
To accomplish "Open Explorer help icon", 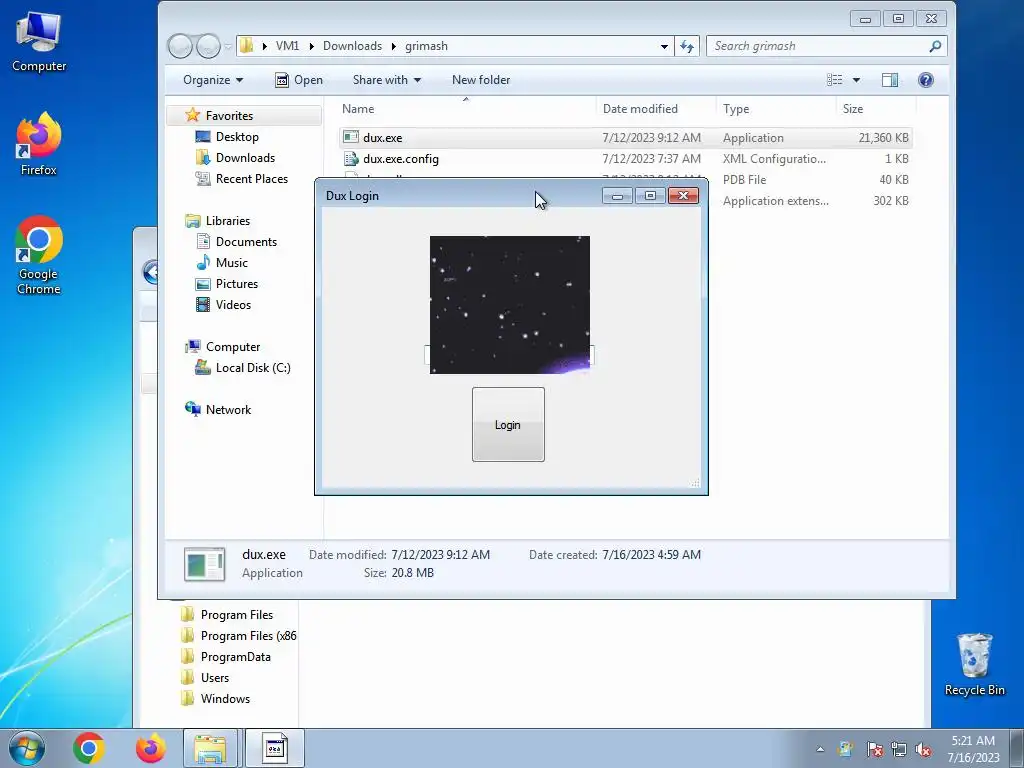I will coord(925,80).
